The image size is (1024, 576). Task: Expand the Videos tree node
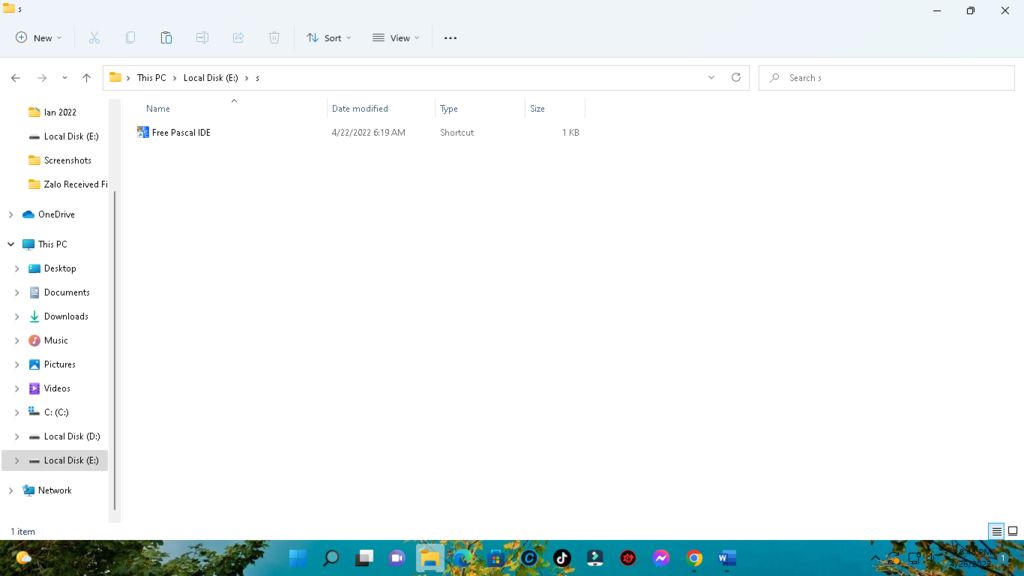coord(17,389)
